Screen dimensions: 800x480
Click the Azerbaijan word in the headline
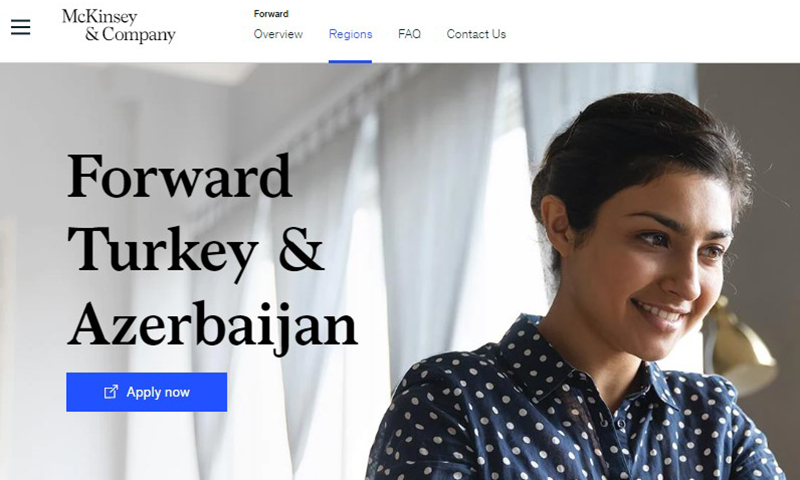pyautogui.click(x=213, y=325)
